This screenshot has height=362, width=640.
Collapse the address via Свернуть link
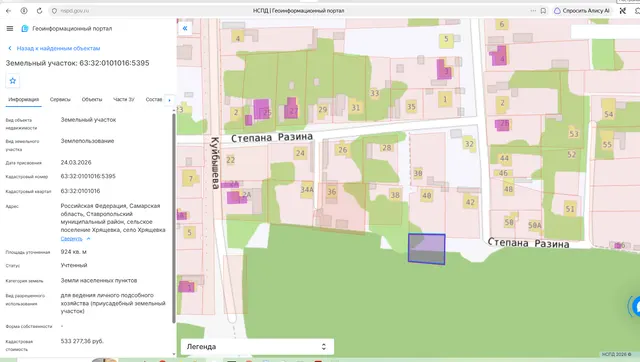coord(75,239)
